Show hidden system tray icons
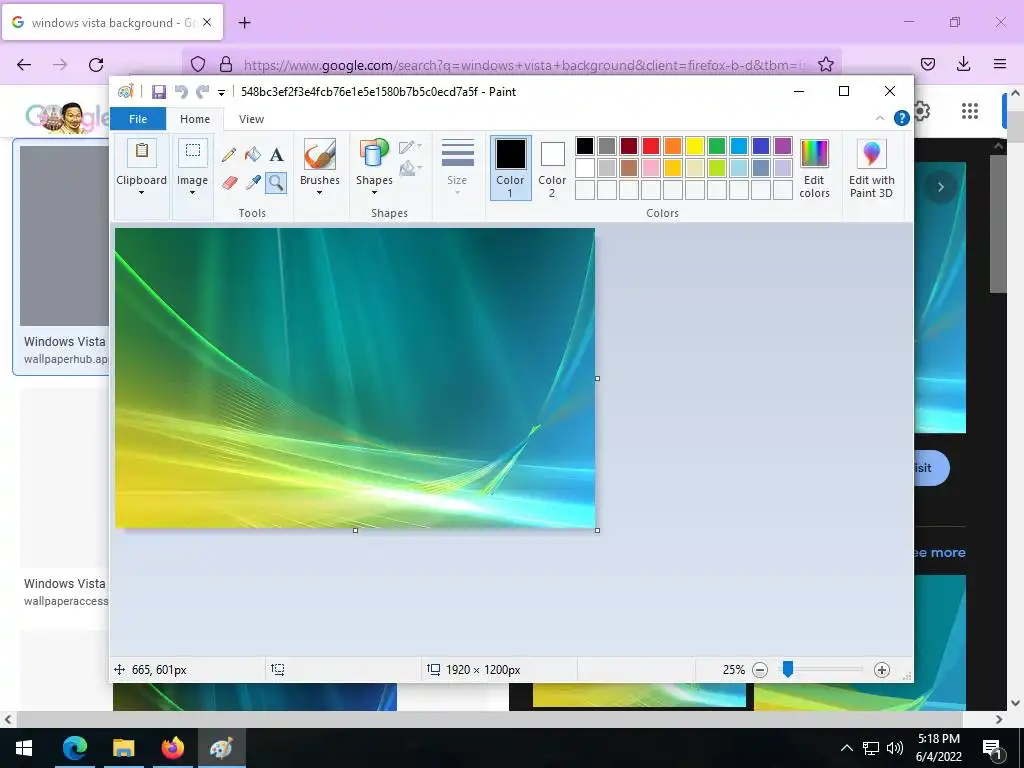 pyautogui.click(x=846, y=748)
